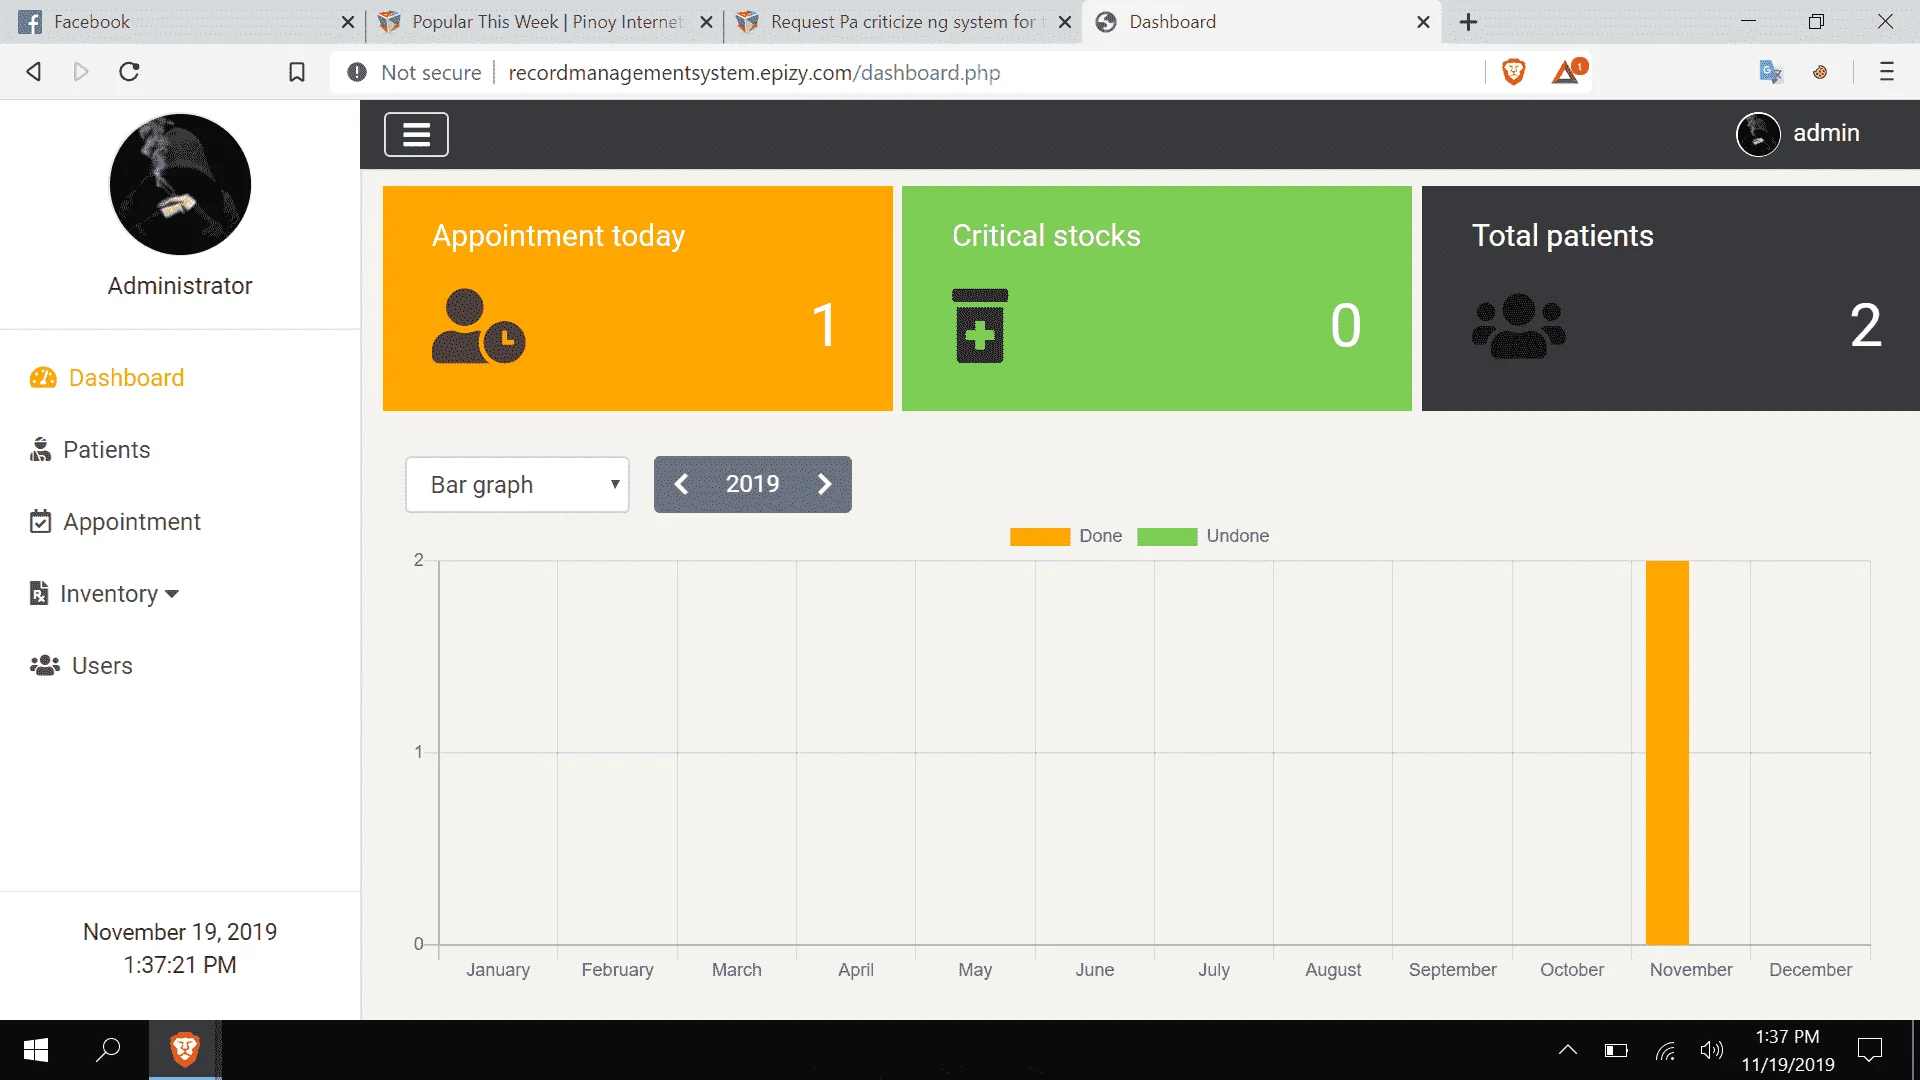Open the Dashboard sidebar item
The width and height of the screenshot is (1920, 1080).
click(x=107, y=378)
